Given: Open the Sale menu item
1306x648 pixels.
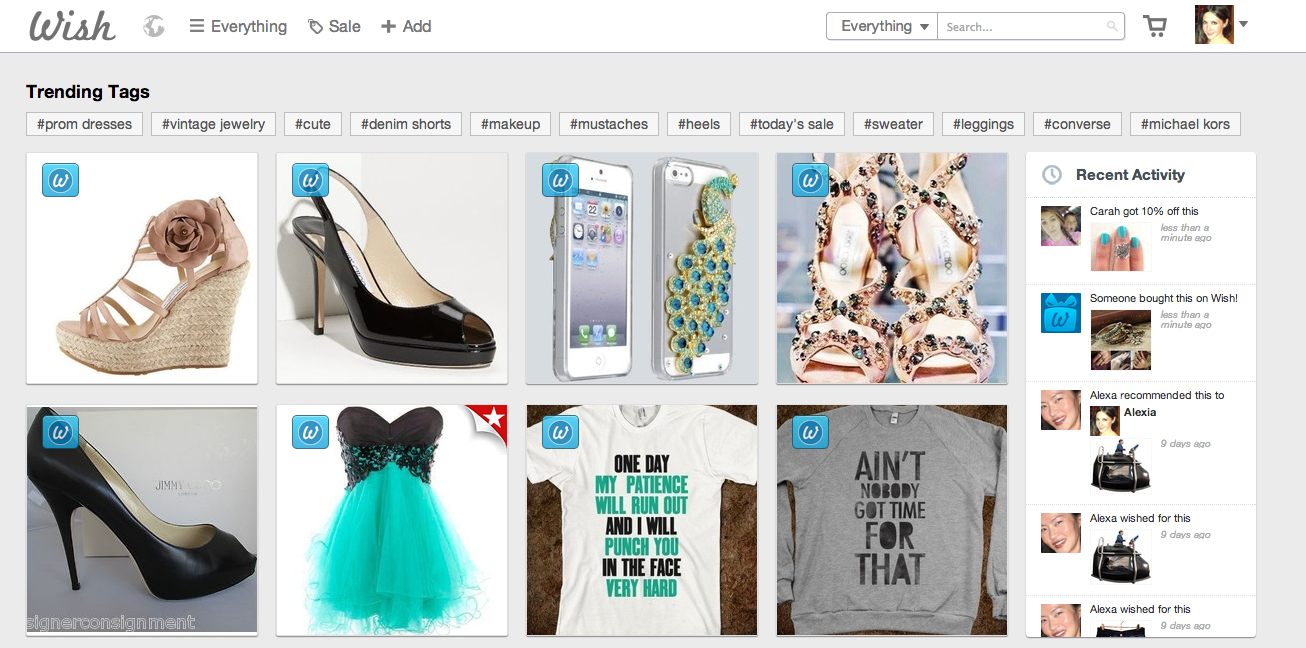Looking at the screenshot, I should pyautogui.click(x=334, y=26).
